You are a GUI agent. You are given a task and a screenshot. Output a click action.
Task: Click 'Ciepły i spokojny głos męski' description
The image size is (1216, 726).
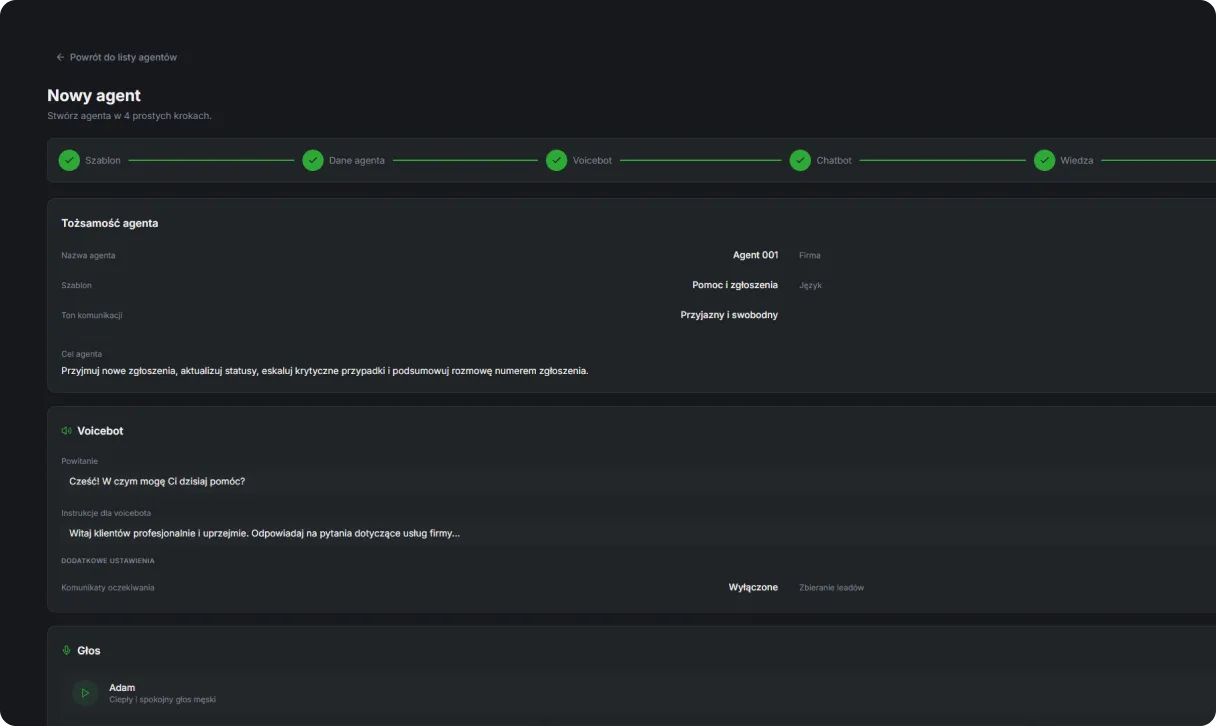163,700
